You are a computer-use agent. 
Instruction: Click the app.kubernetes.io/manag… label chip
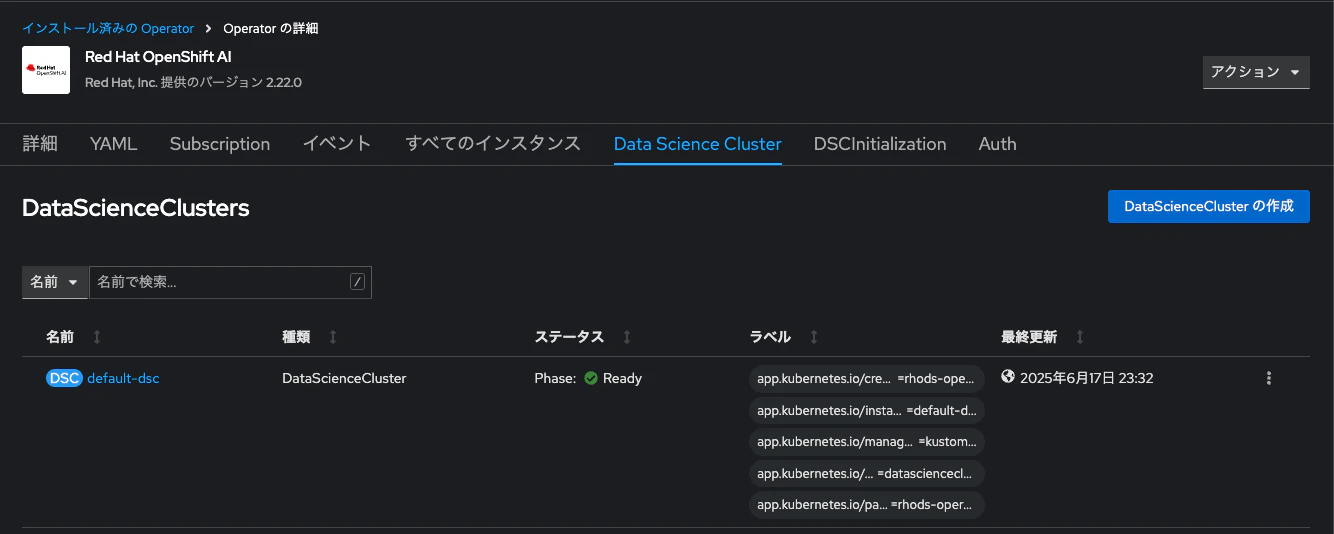(866, 441)
